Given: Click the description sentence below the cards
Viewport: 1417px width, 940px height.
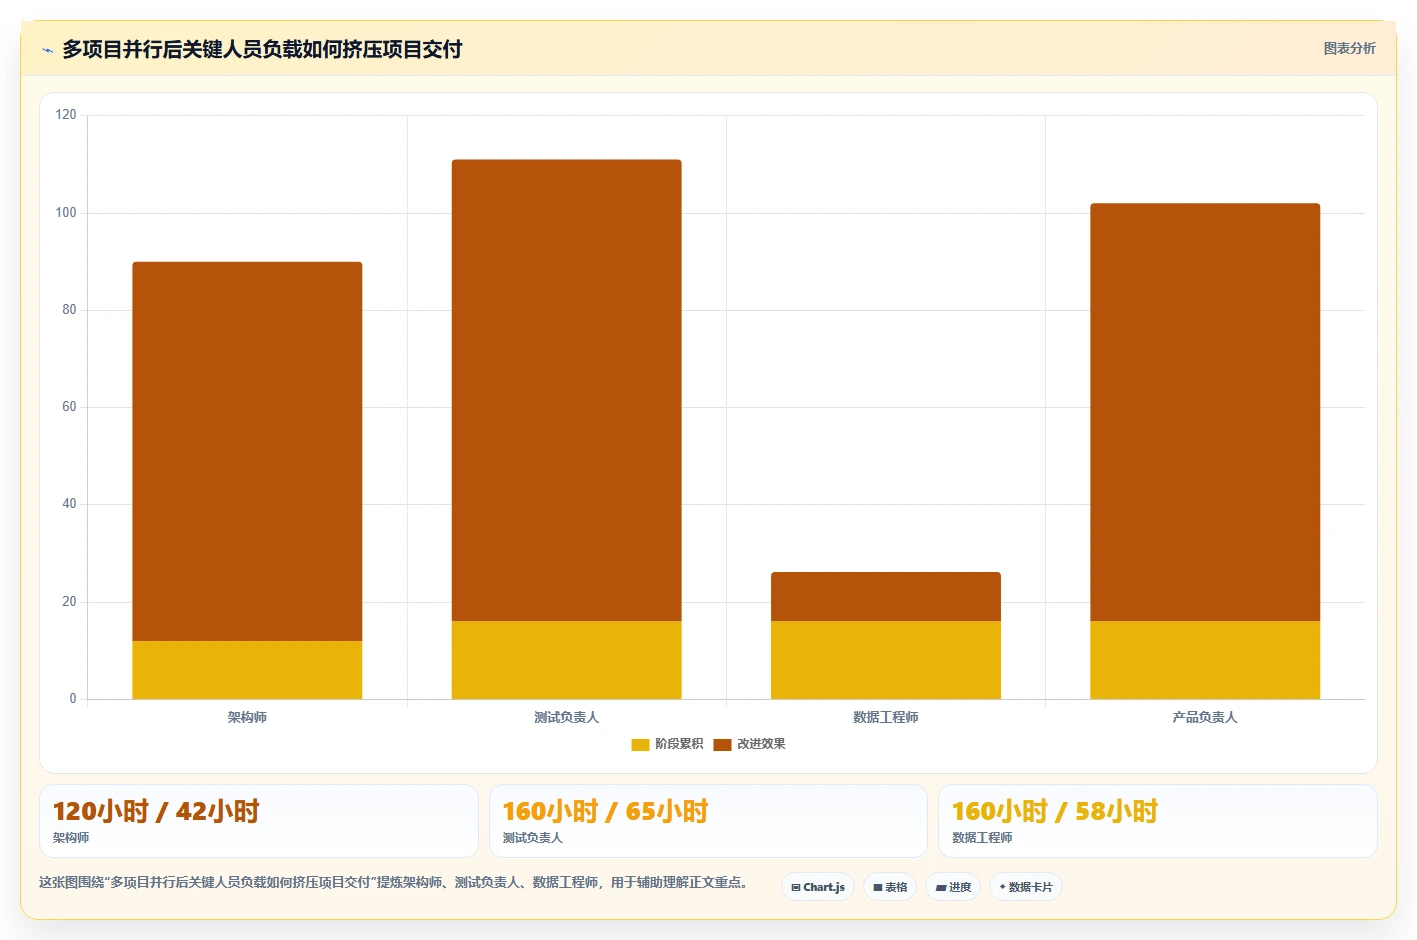Looking at the screenshot, I should coord(393,882).
